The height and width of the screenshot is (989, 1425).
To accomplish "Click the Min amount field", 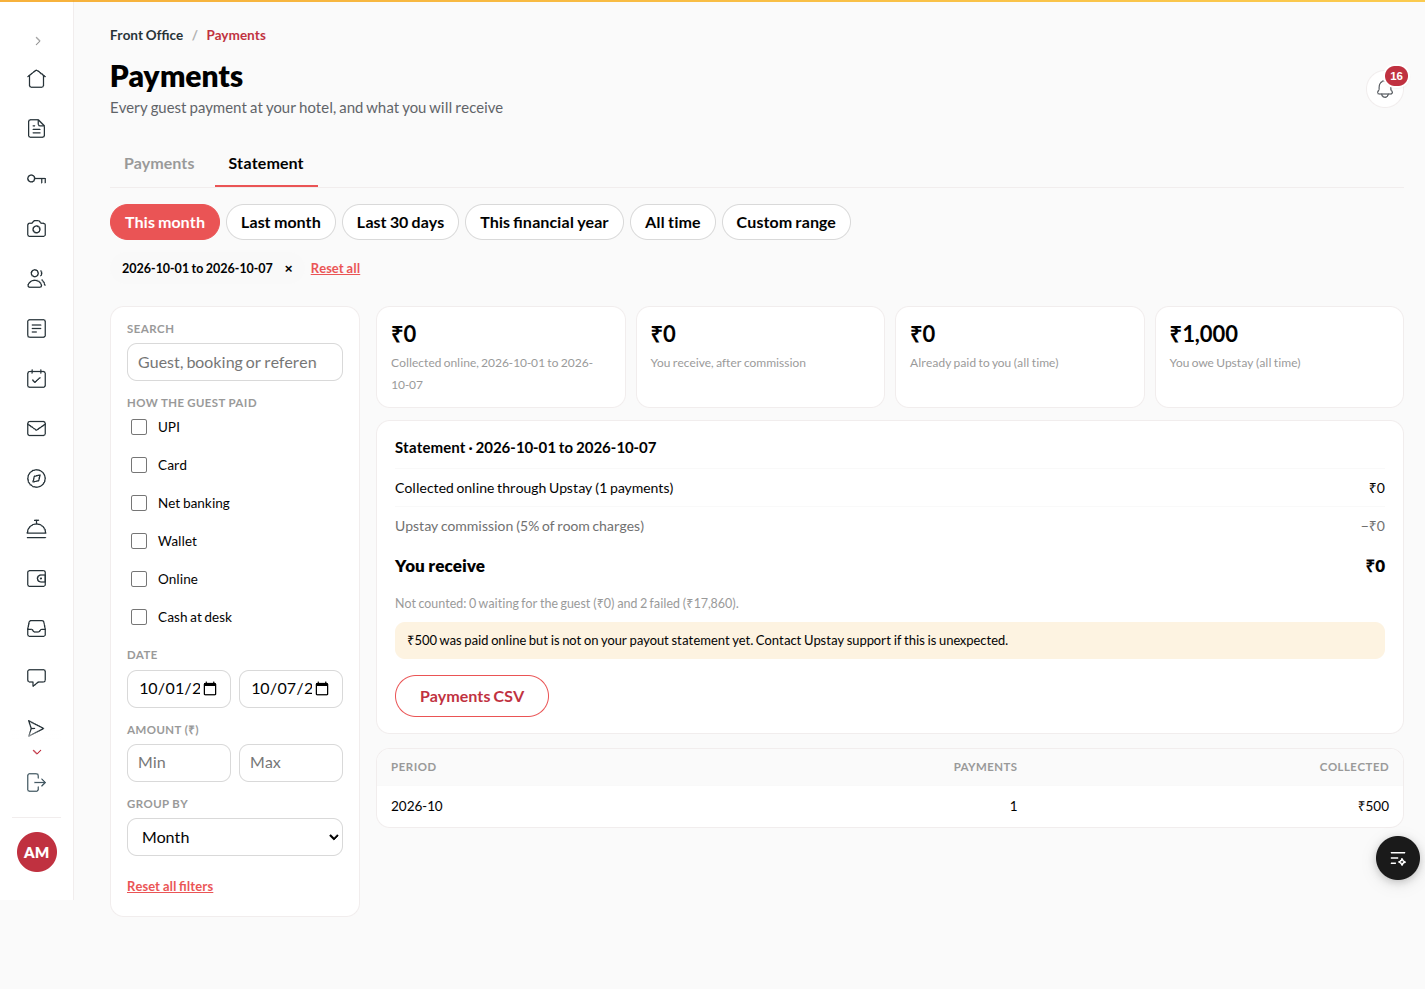I will coord(179,763).
